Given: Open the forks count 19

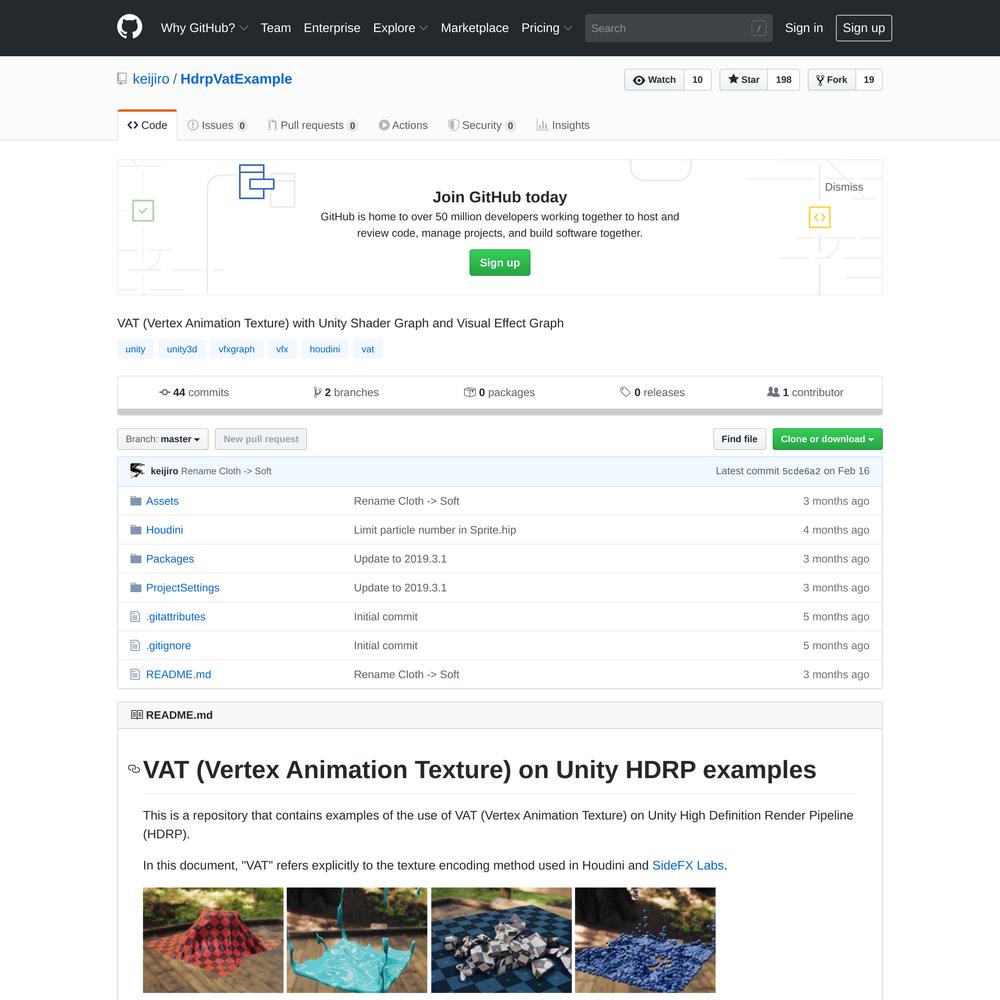Looking at the screenshot, I should click(x=869, y=80).
